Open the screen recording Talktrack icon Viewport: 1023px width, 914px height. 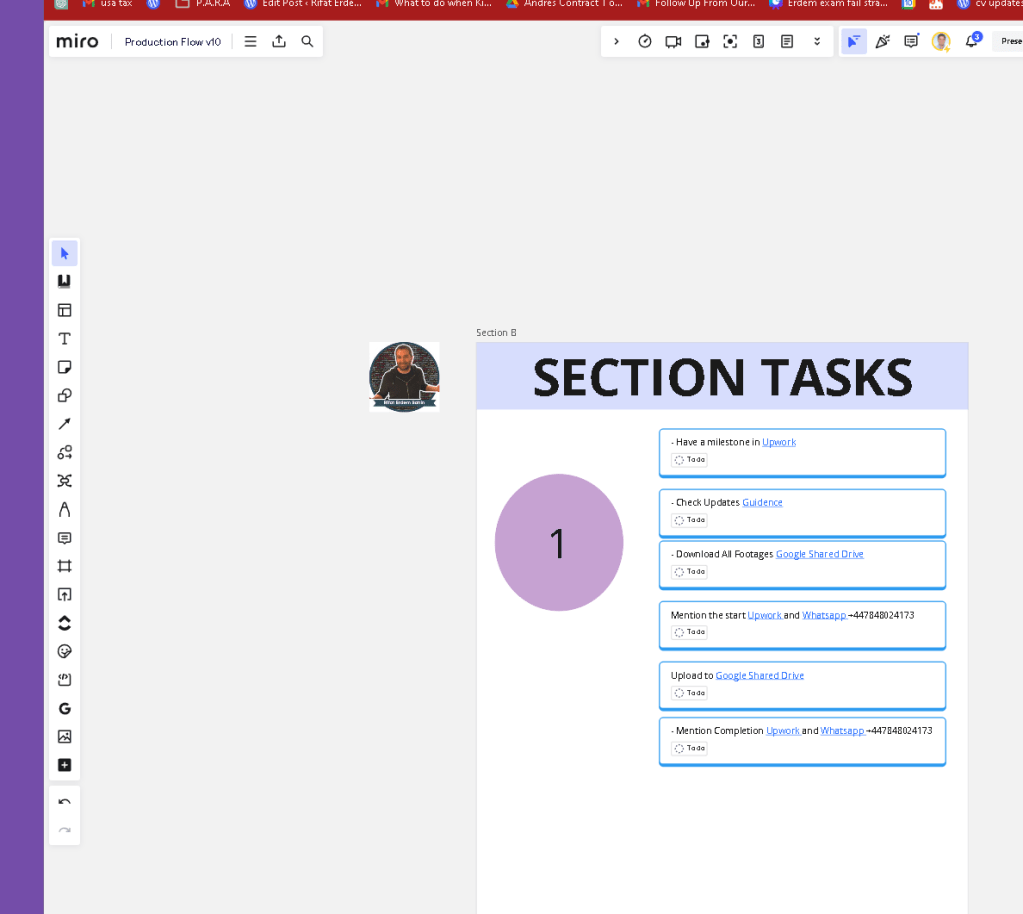(702, 41)
